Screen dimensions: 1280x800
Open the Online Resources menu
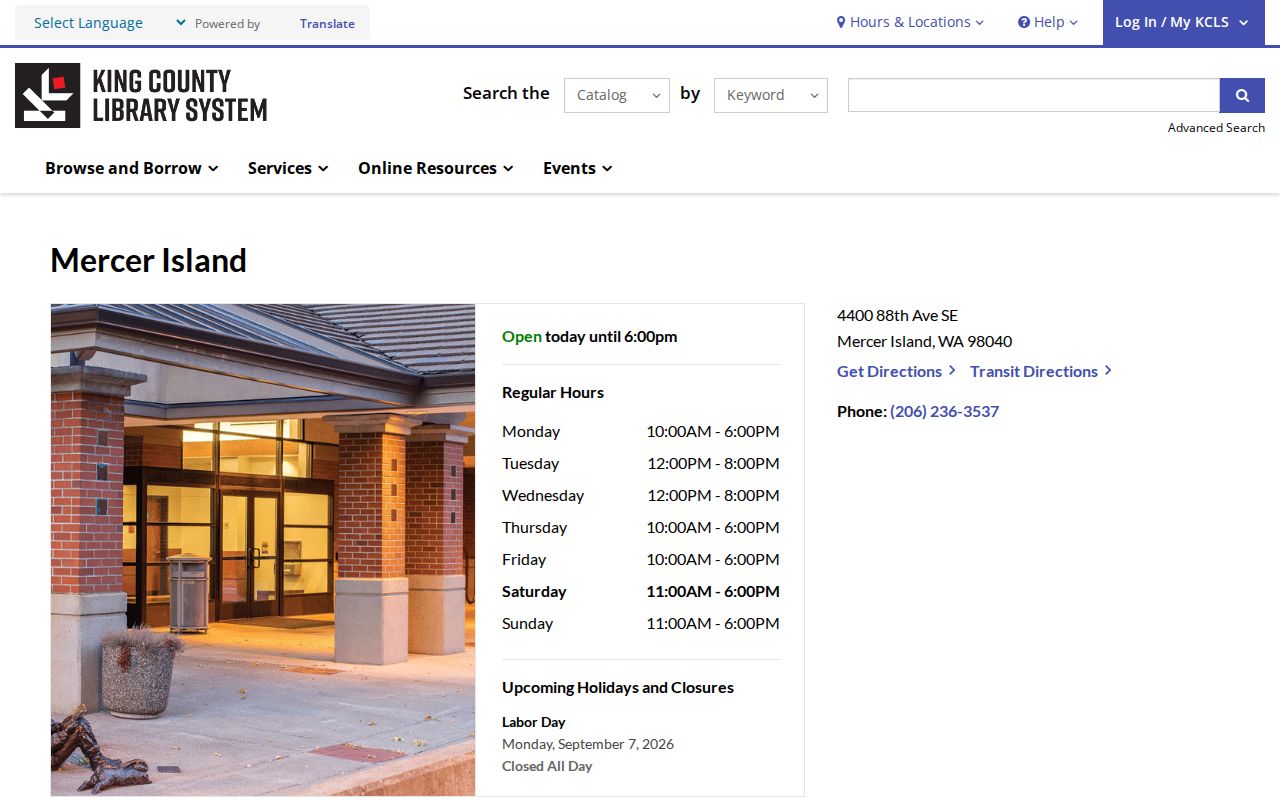(436, 168)
